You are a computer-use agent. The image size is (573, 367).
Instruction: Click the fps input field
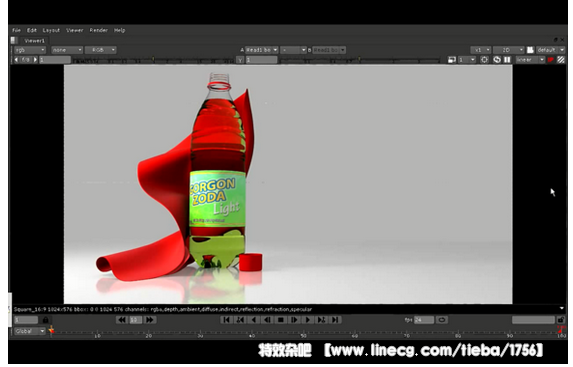424,320
